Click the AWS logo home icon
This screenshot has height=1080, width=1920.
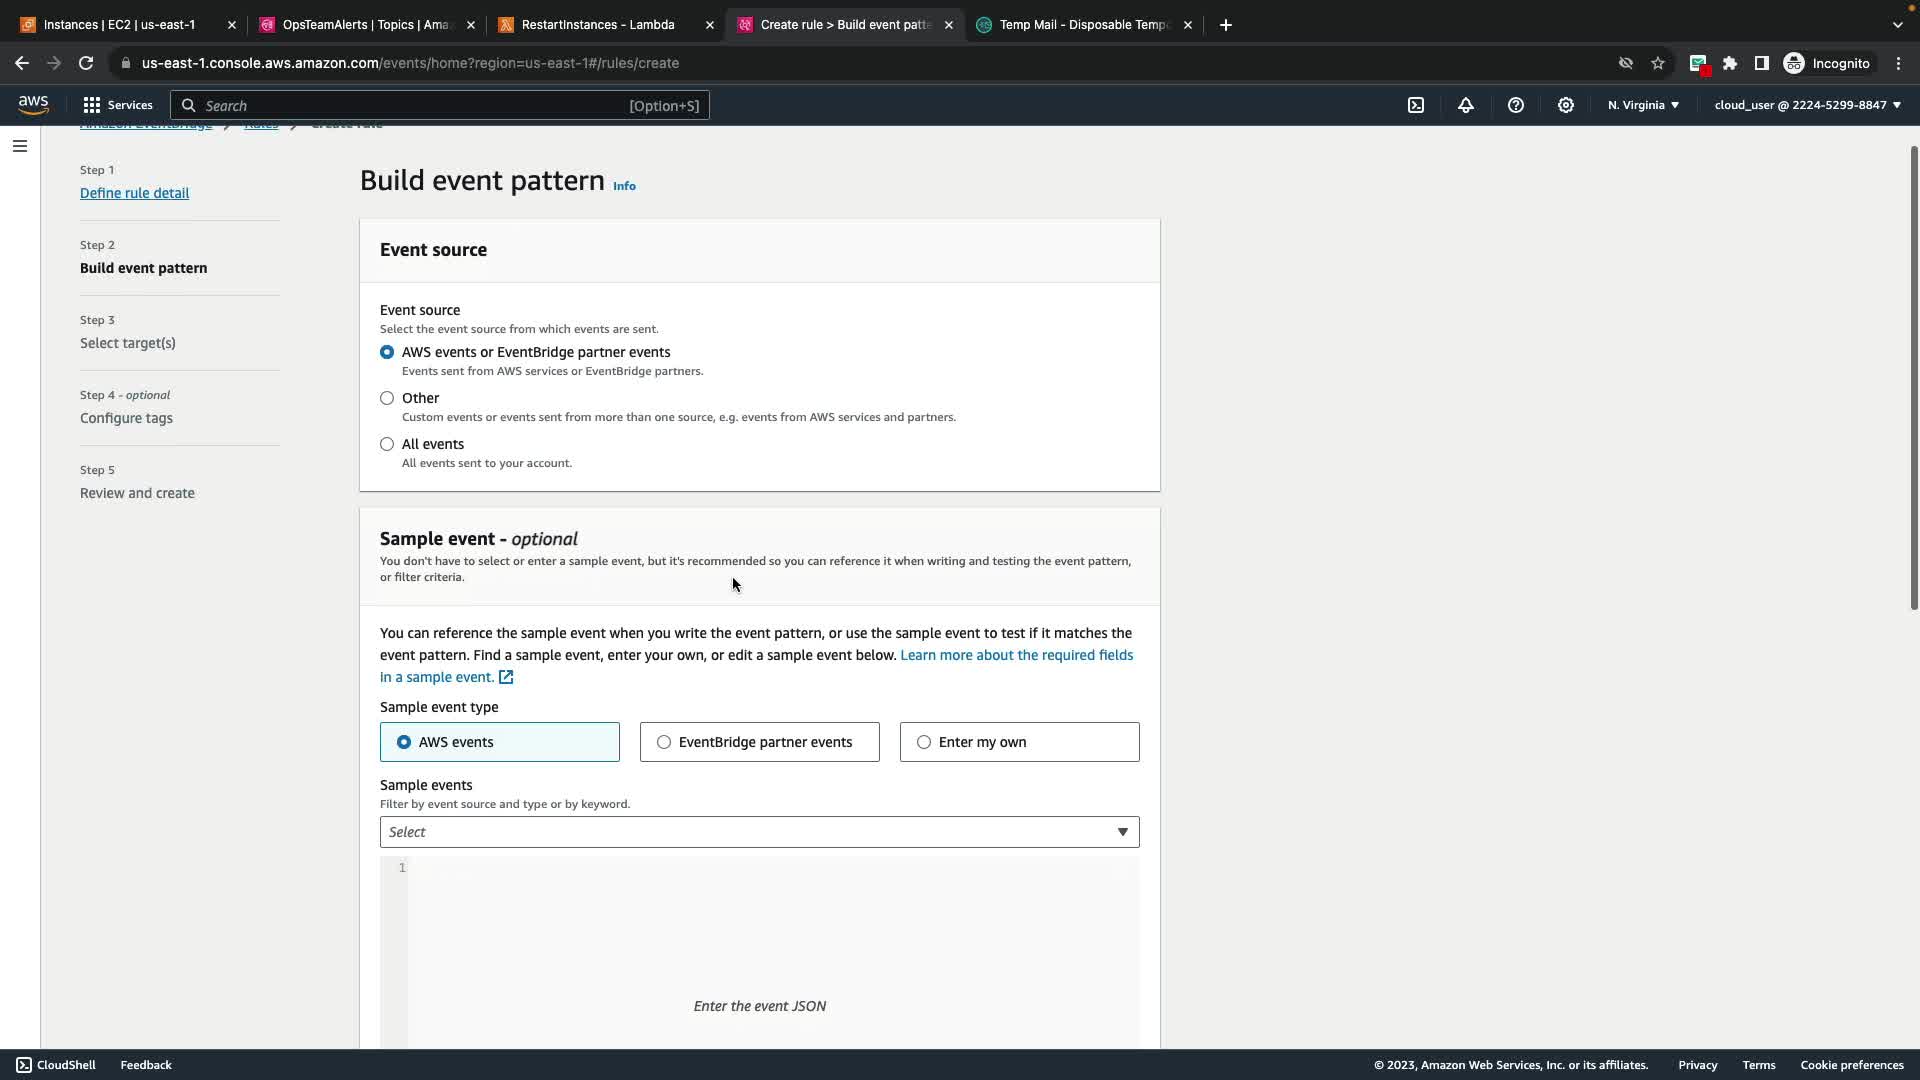point(33,105)
